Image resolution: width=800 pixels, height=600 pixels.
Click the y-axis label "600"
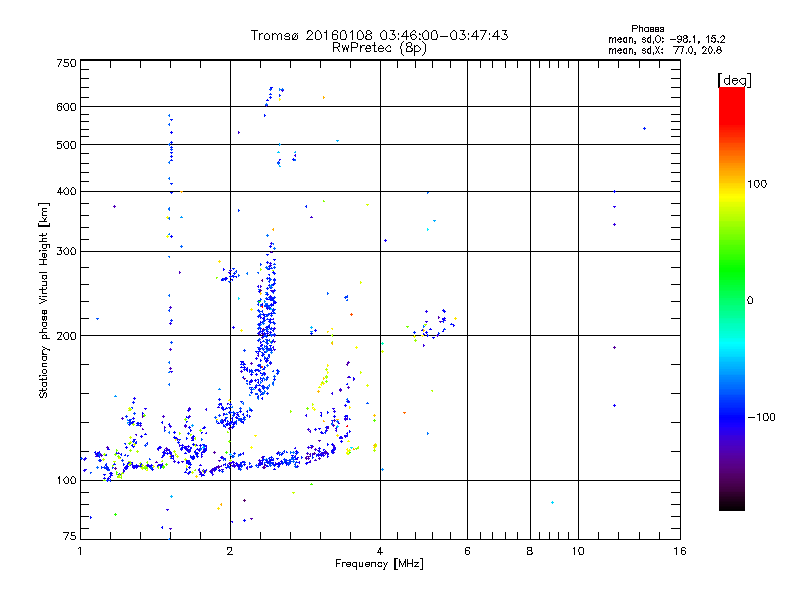click(66, 107)
